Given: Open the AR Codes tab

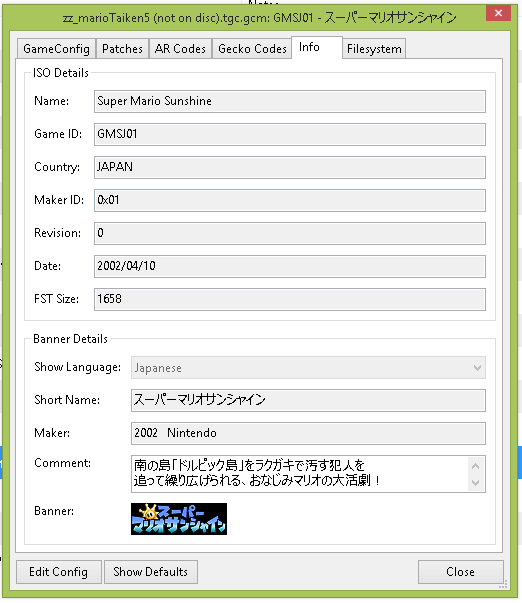Looking at the screenshot, I should point(180,49).
